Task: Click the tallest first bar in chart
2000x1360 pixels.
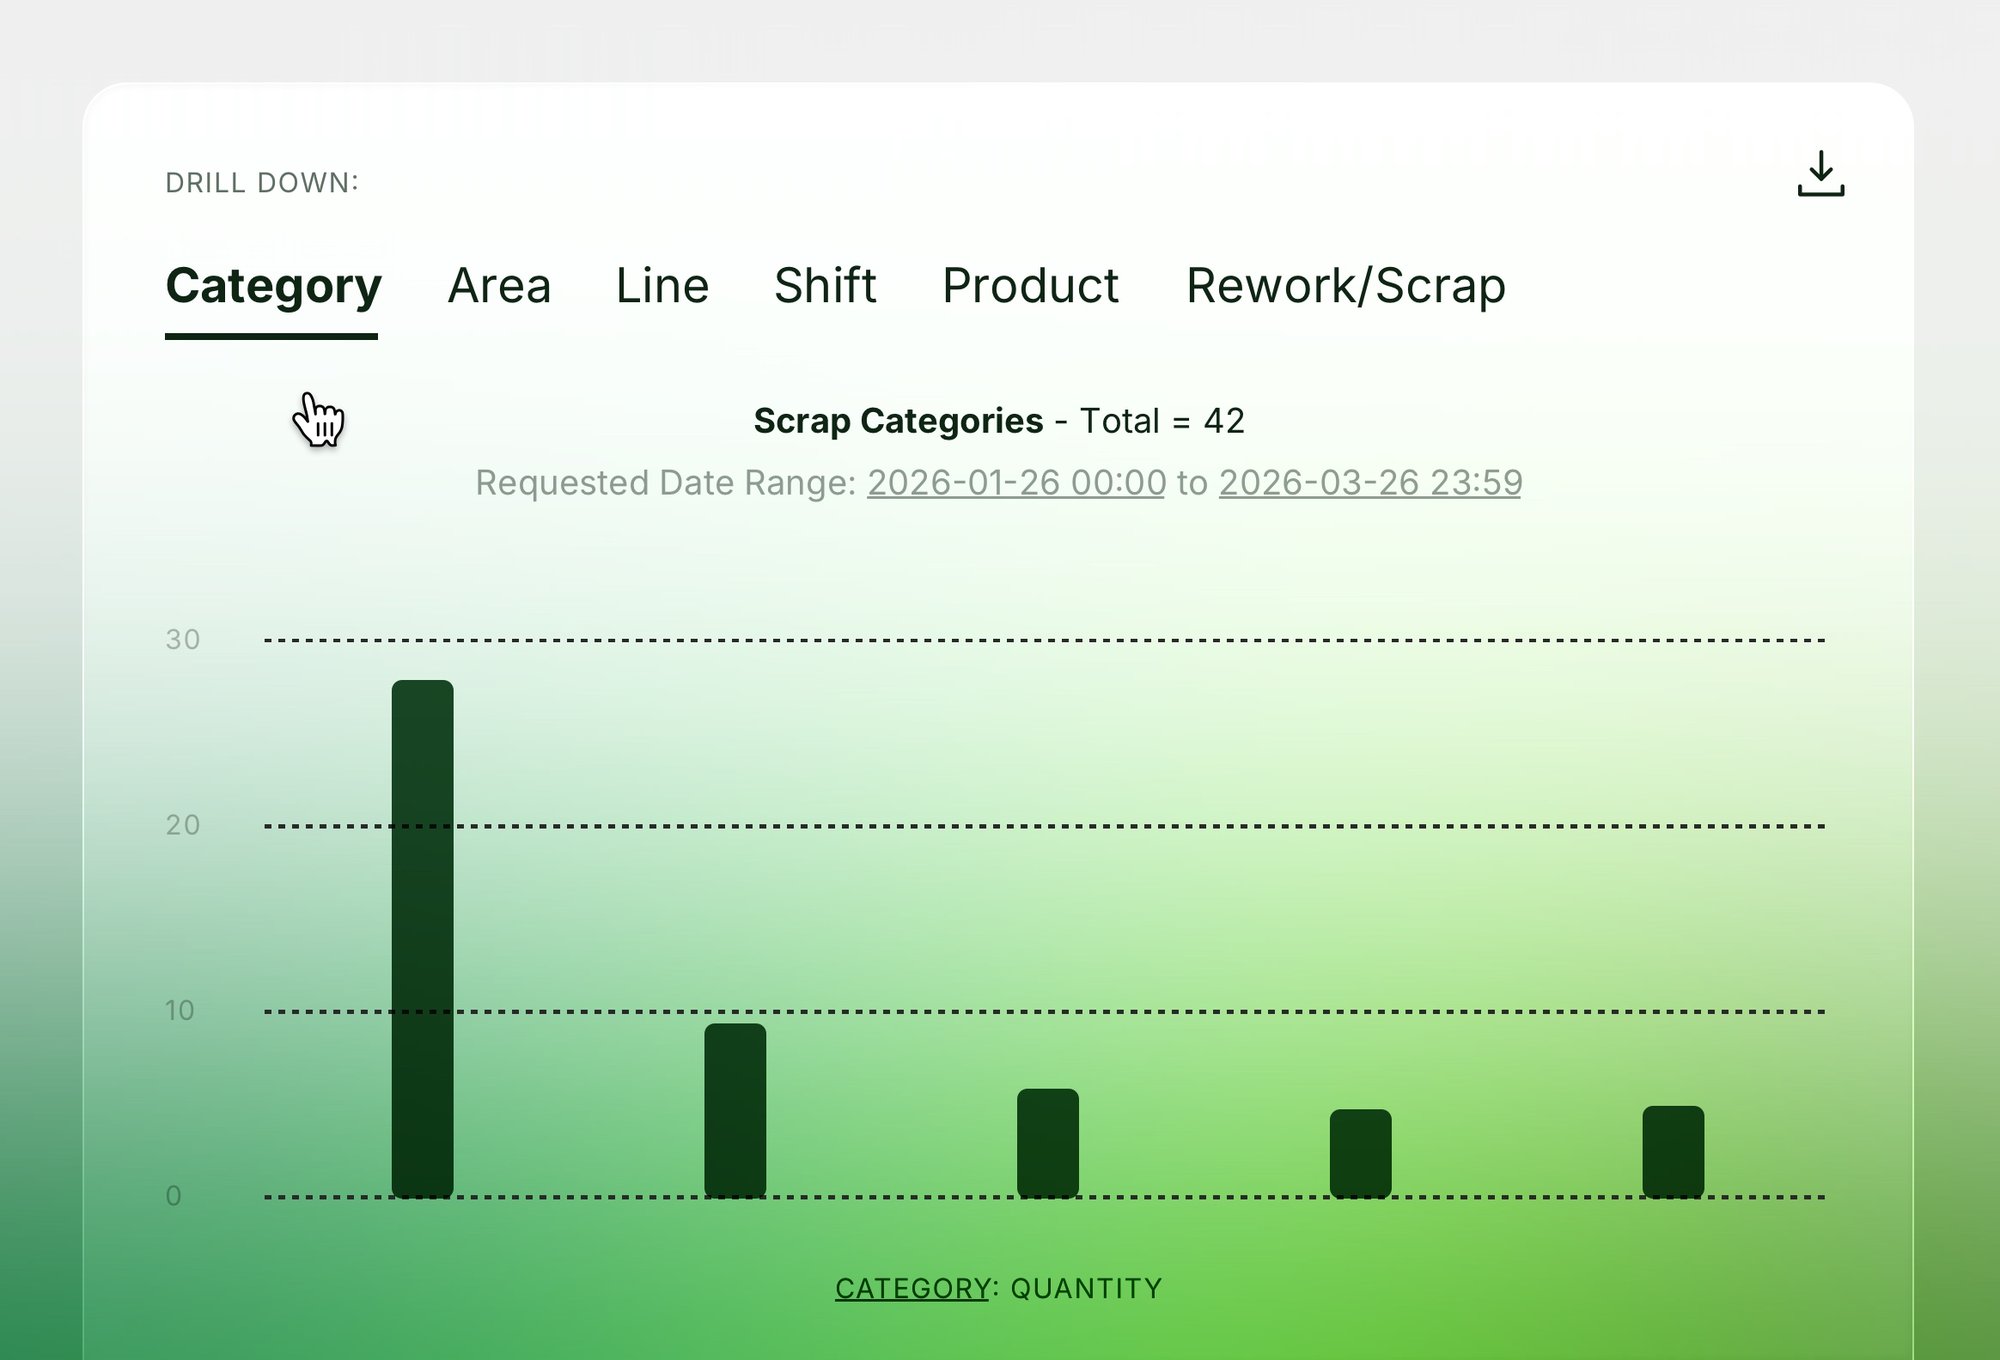Action: coord(422,939)
